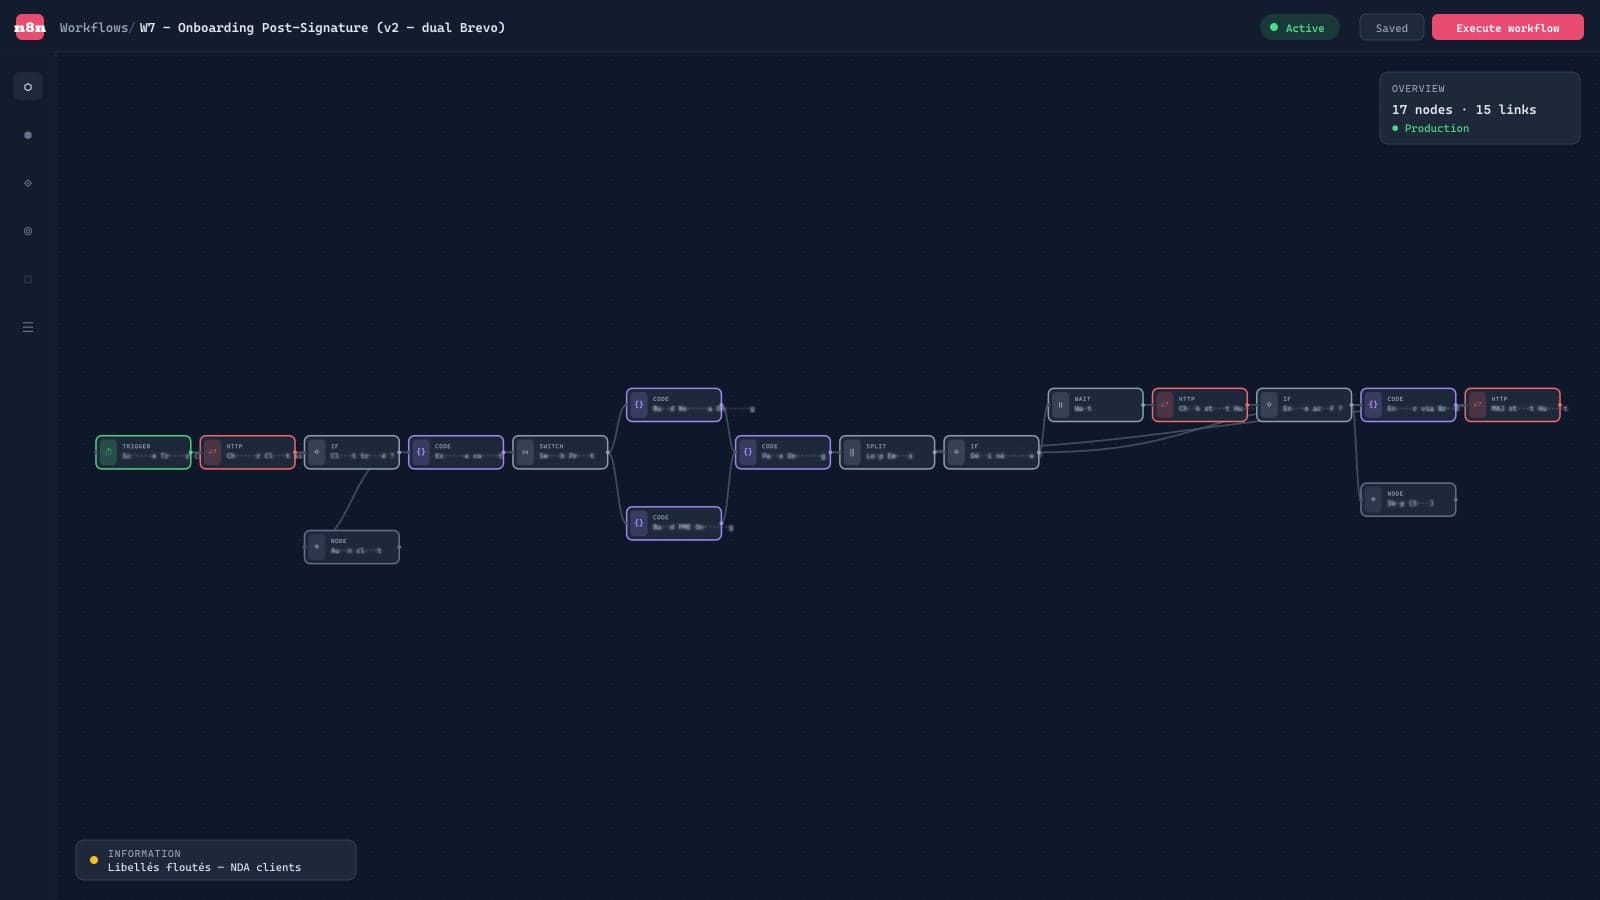1600x900 pixels.
Task: Open the target-shaped sidebar icon
Action: pos(28,231)
